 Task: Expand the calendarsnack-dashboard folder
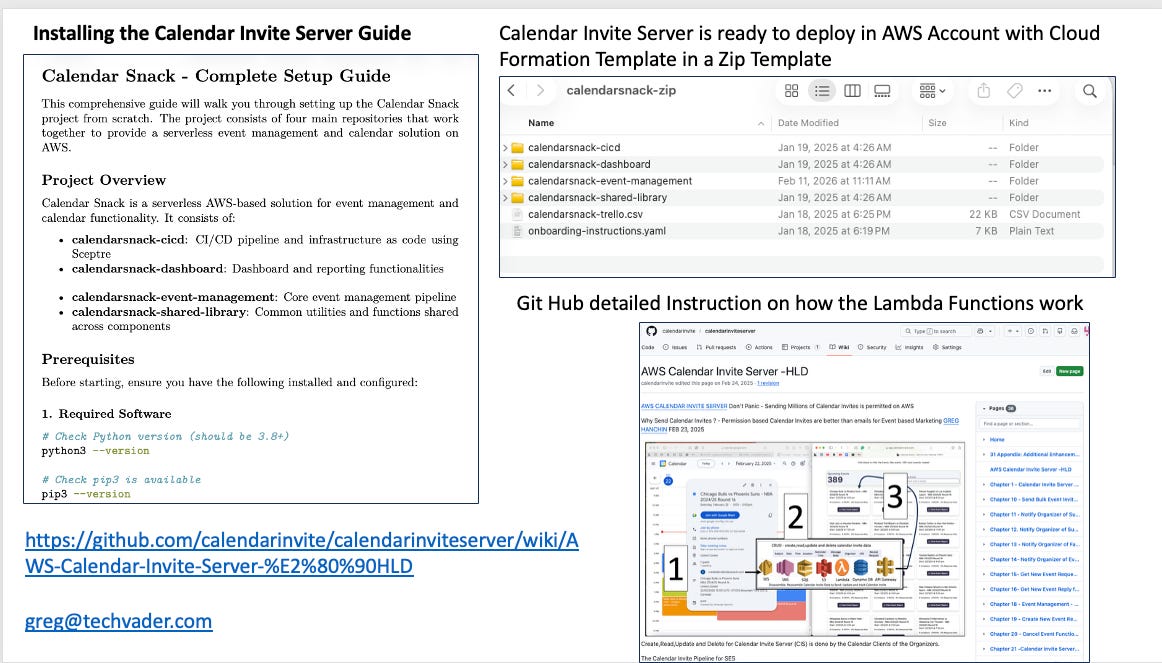pyautogui.click(x=505, y=164)
